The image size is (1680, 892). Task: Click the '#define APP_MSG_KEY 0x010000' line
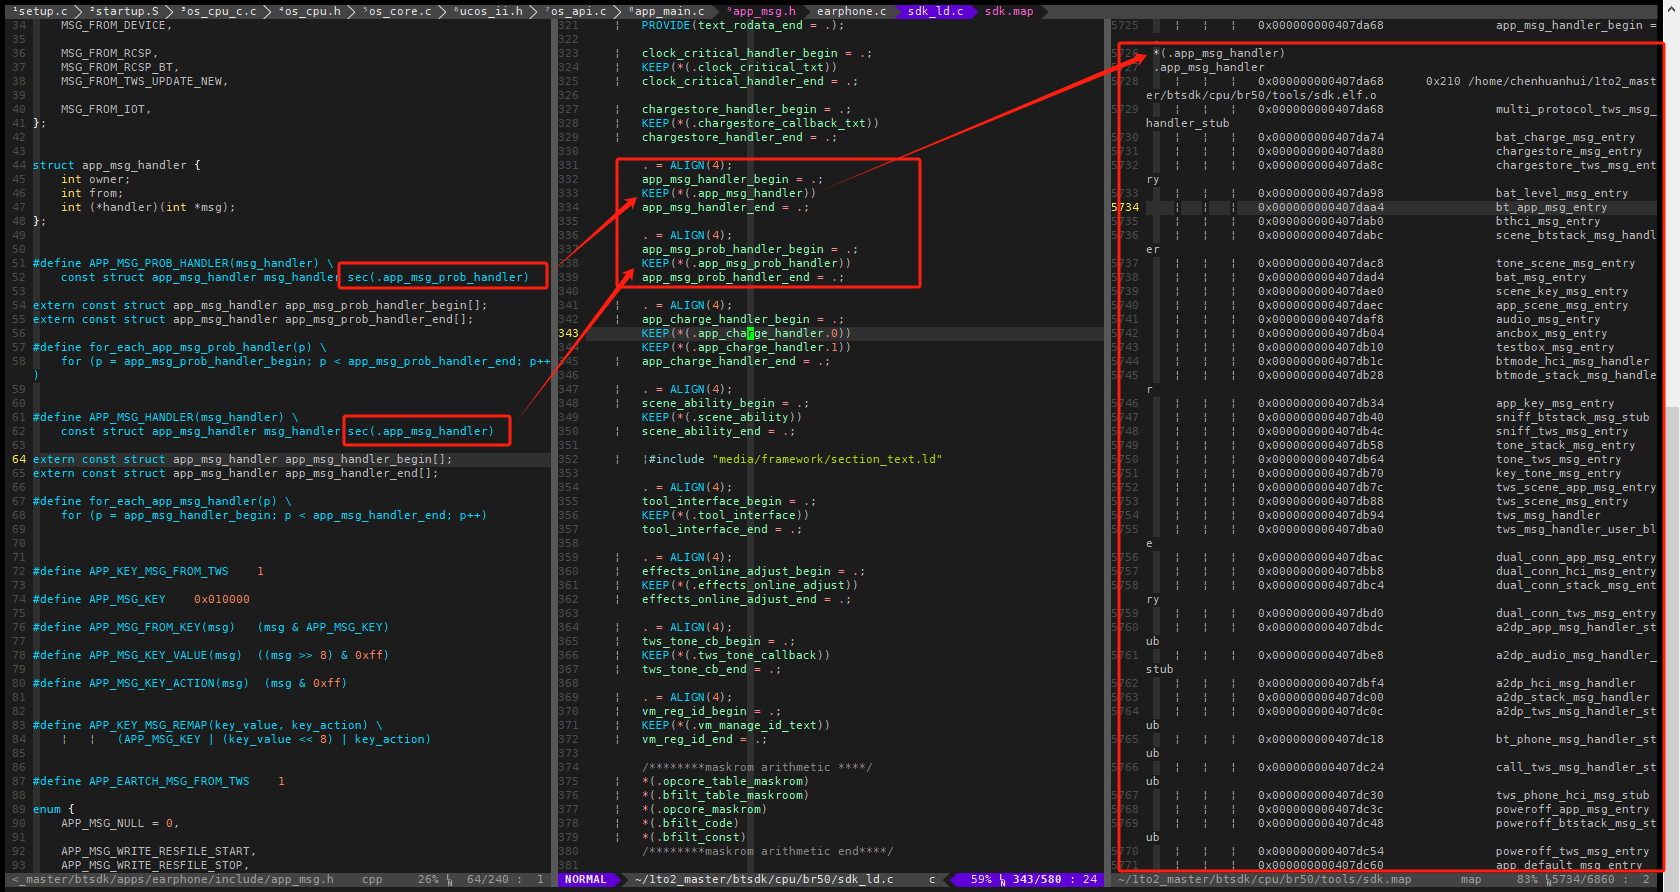point(141,600)
